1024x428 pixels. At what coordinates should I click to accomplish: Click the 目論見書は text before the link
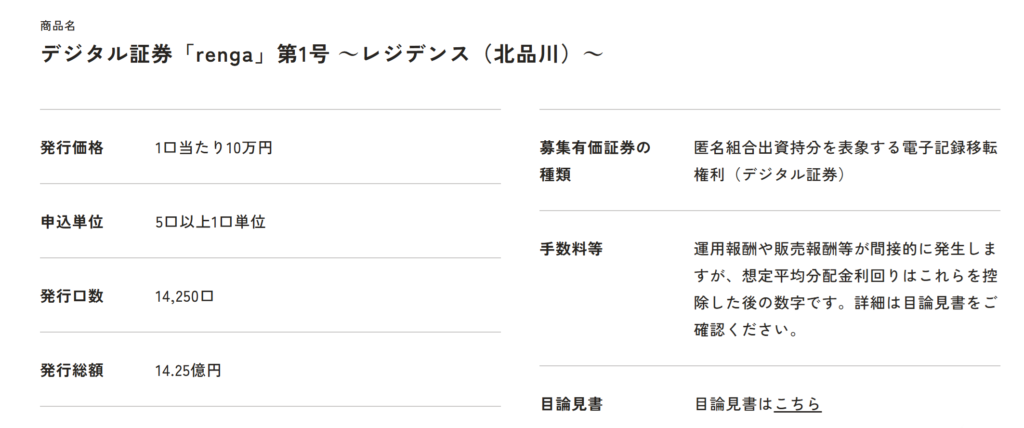(733, 404)
